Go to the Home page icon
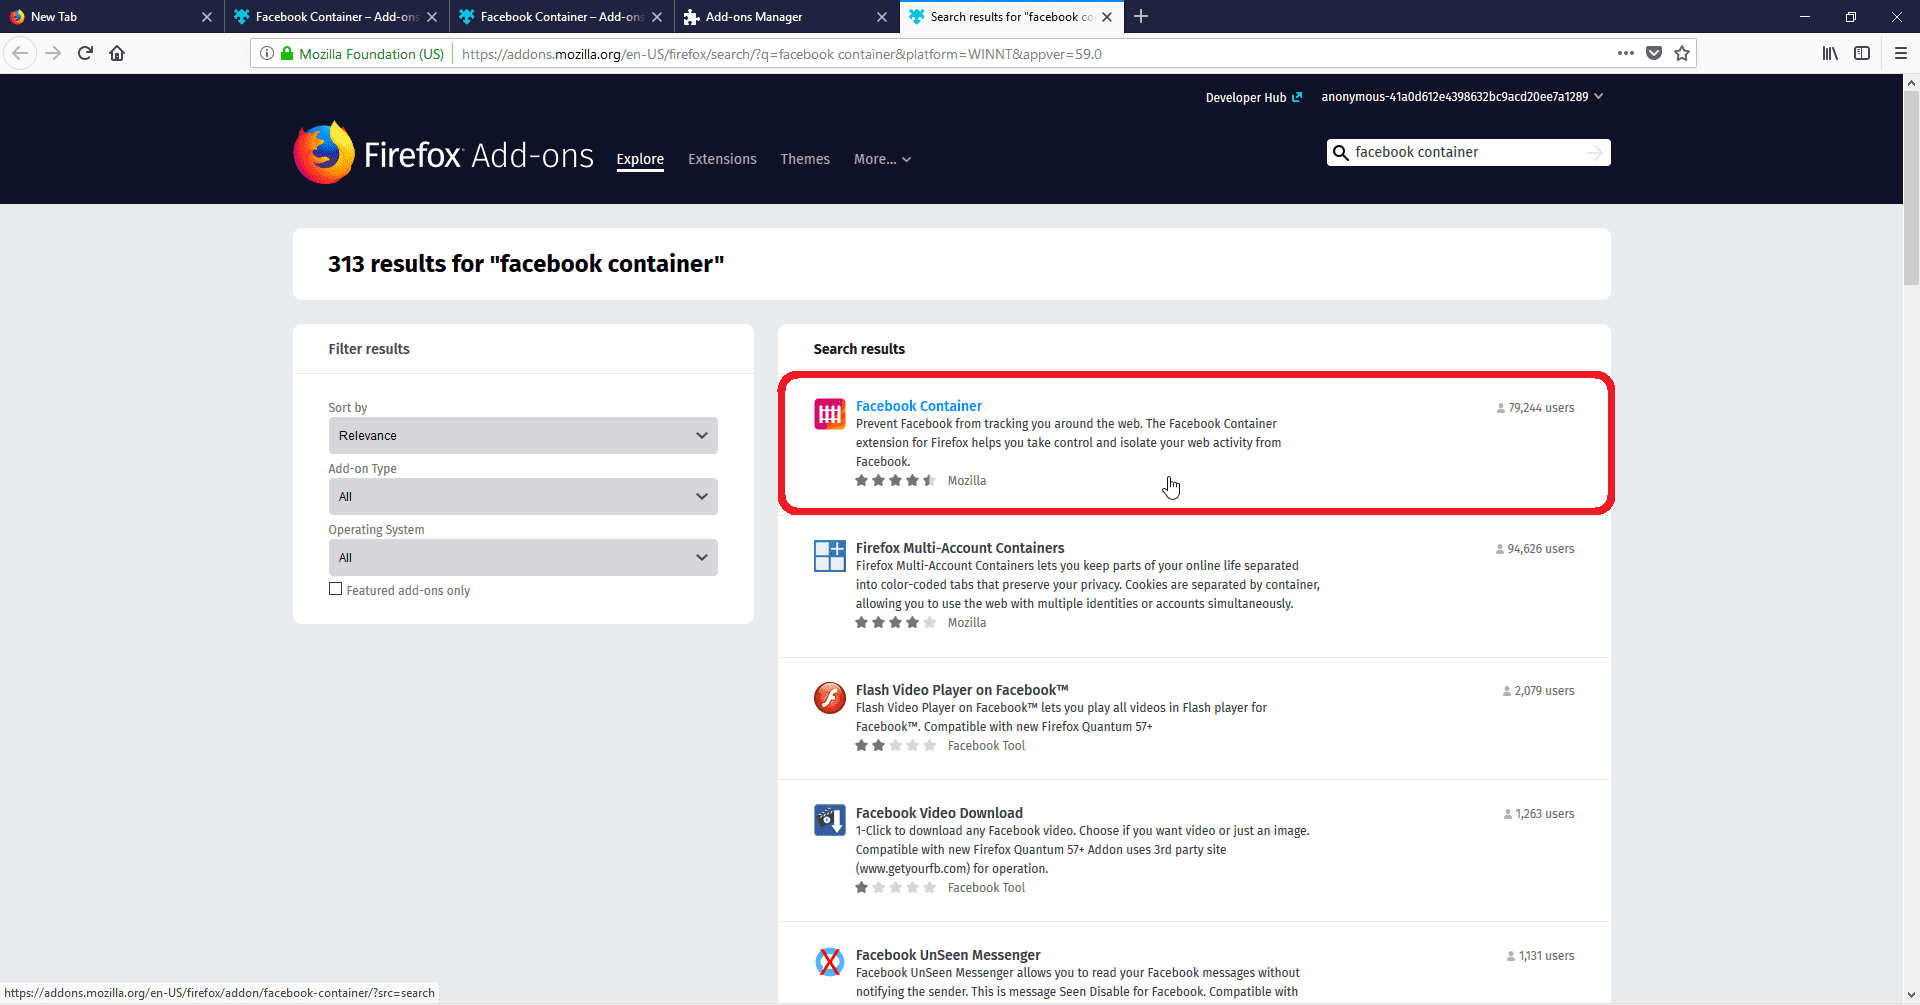Viewport: 1920px width, 1005px height. coord(117,53)
